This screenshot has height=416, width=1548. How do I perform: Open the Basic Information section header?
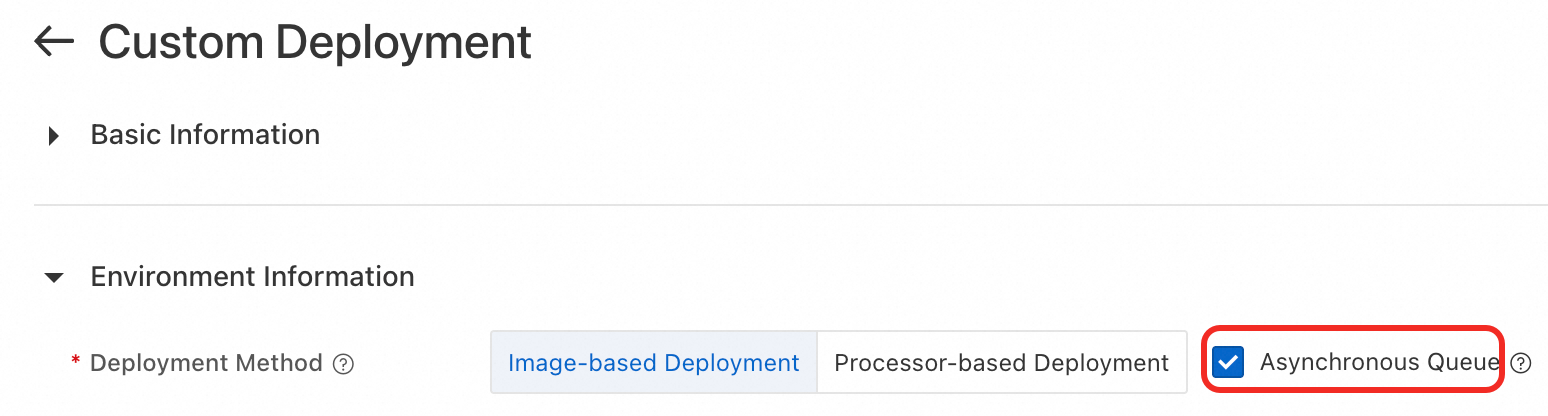(x=205, y=135)
